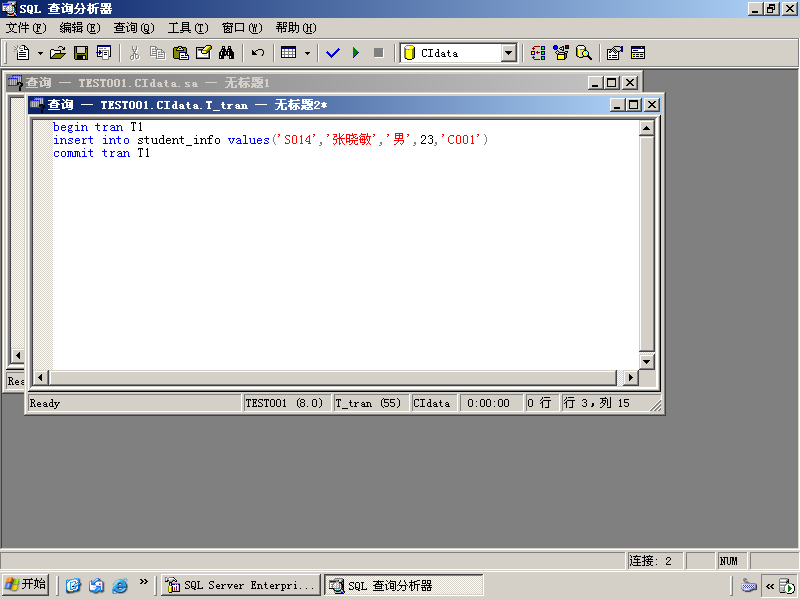
Task: Open Find with the binoculars icon
Action: [226, 53]
